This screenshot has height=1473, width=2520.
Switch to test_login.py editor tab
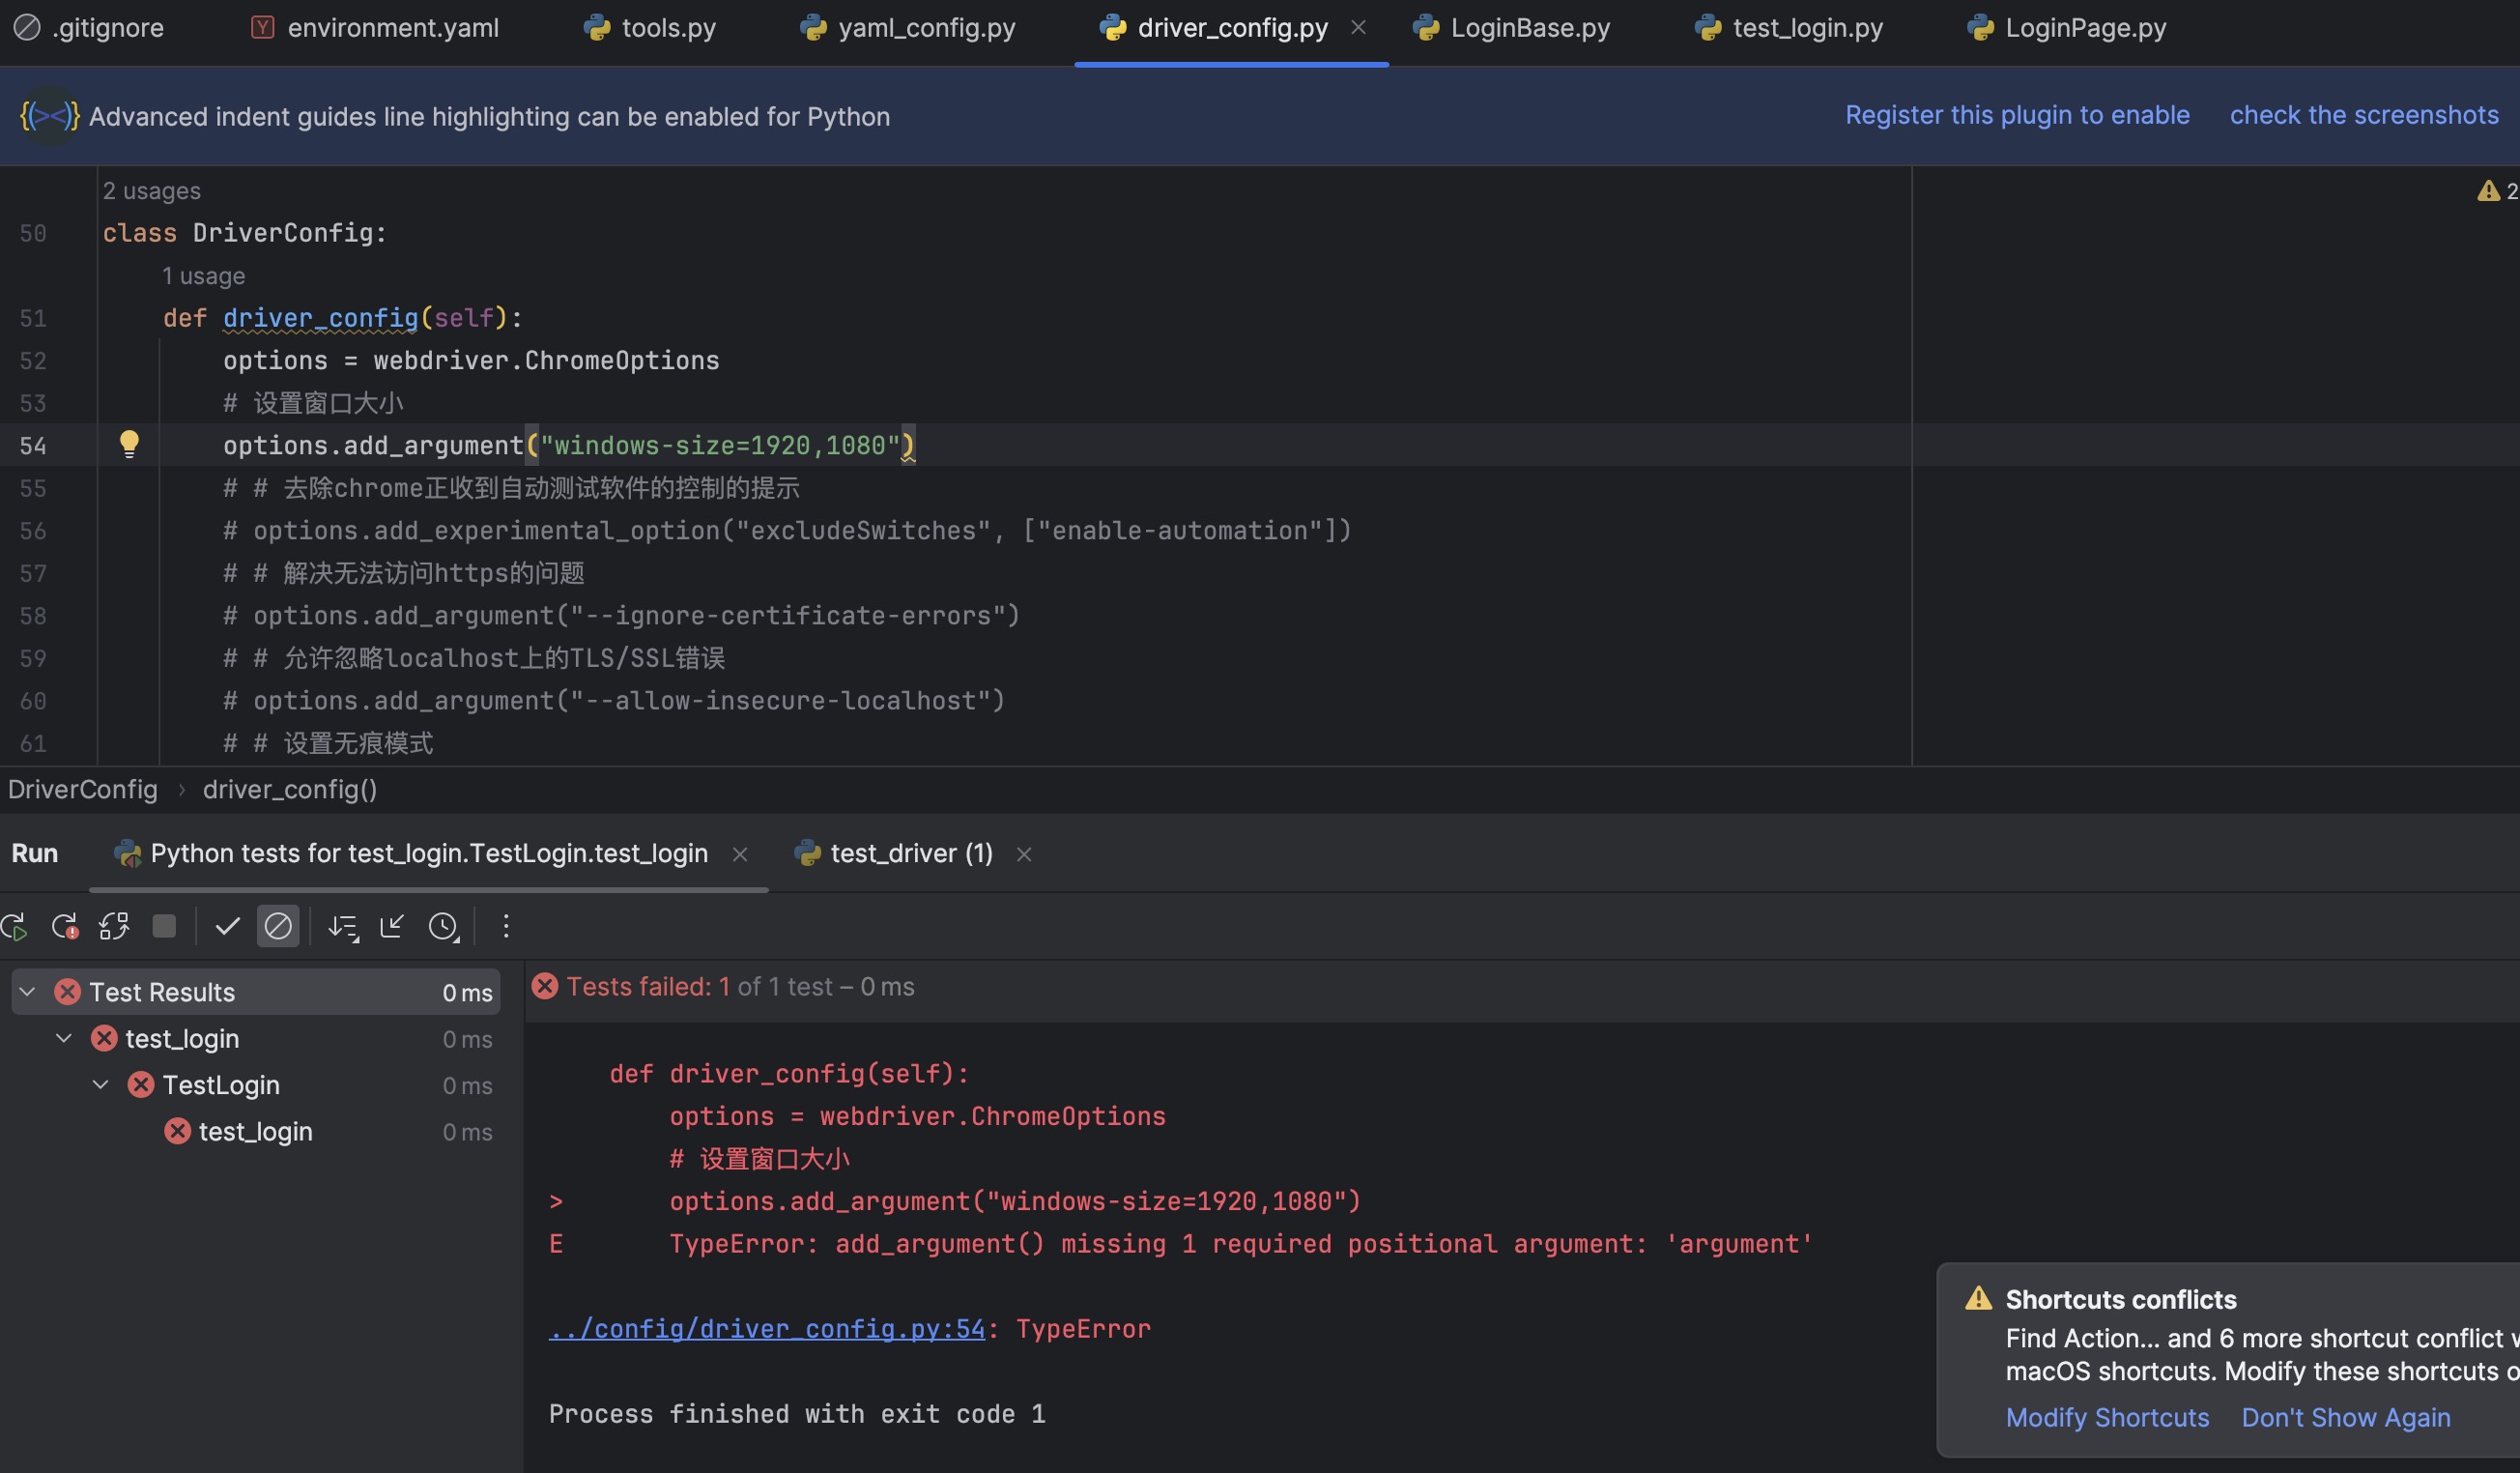click(1789, 28)
